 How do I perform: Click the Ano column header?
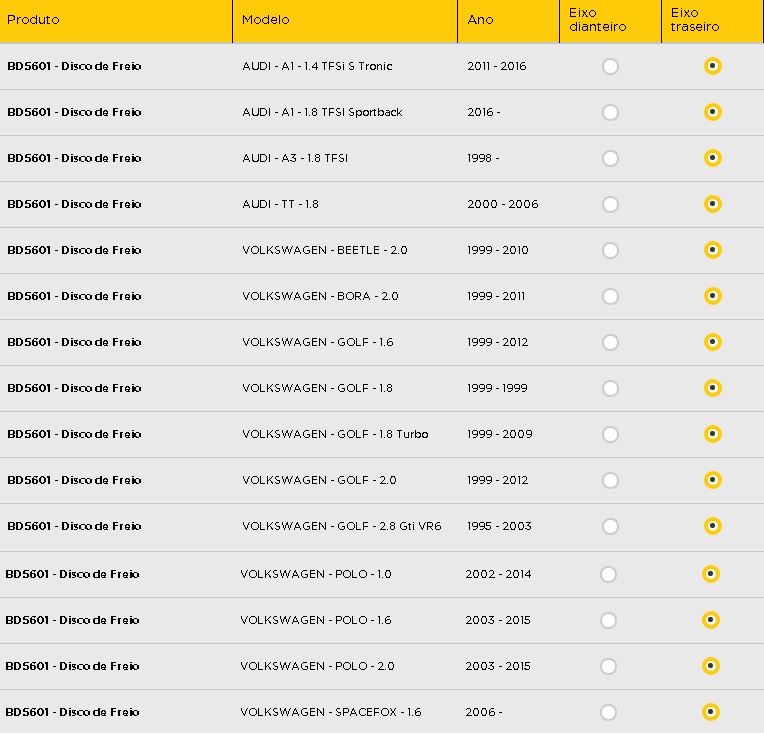[x=508, y=21]
